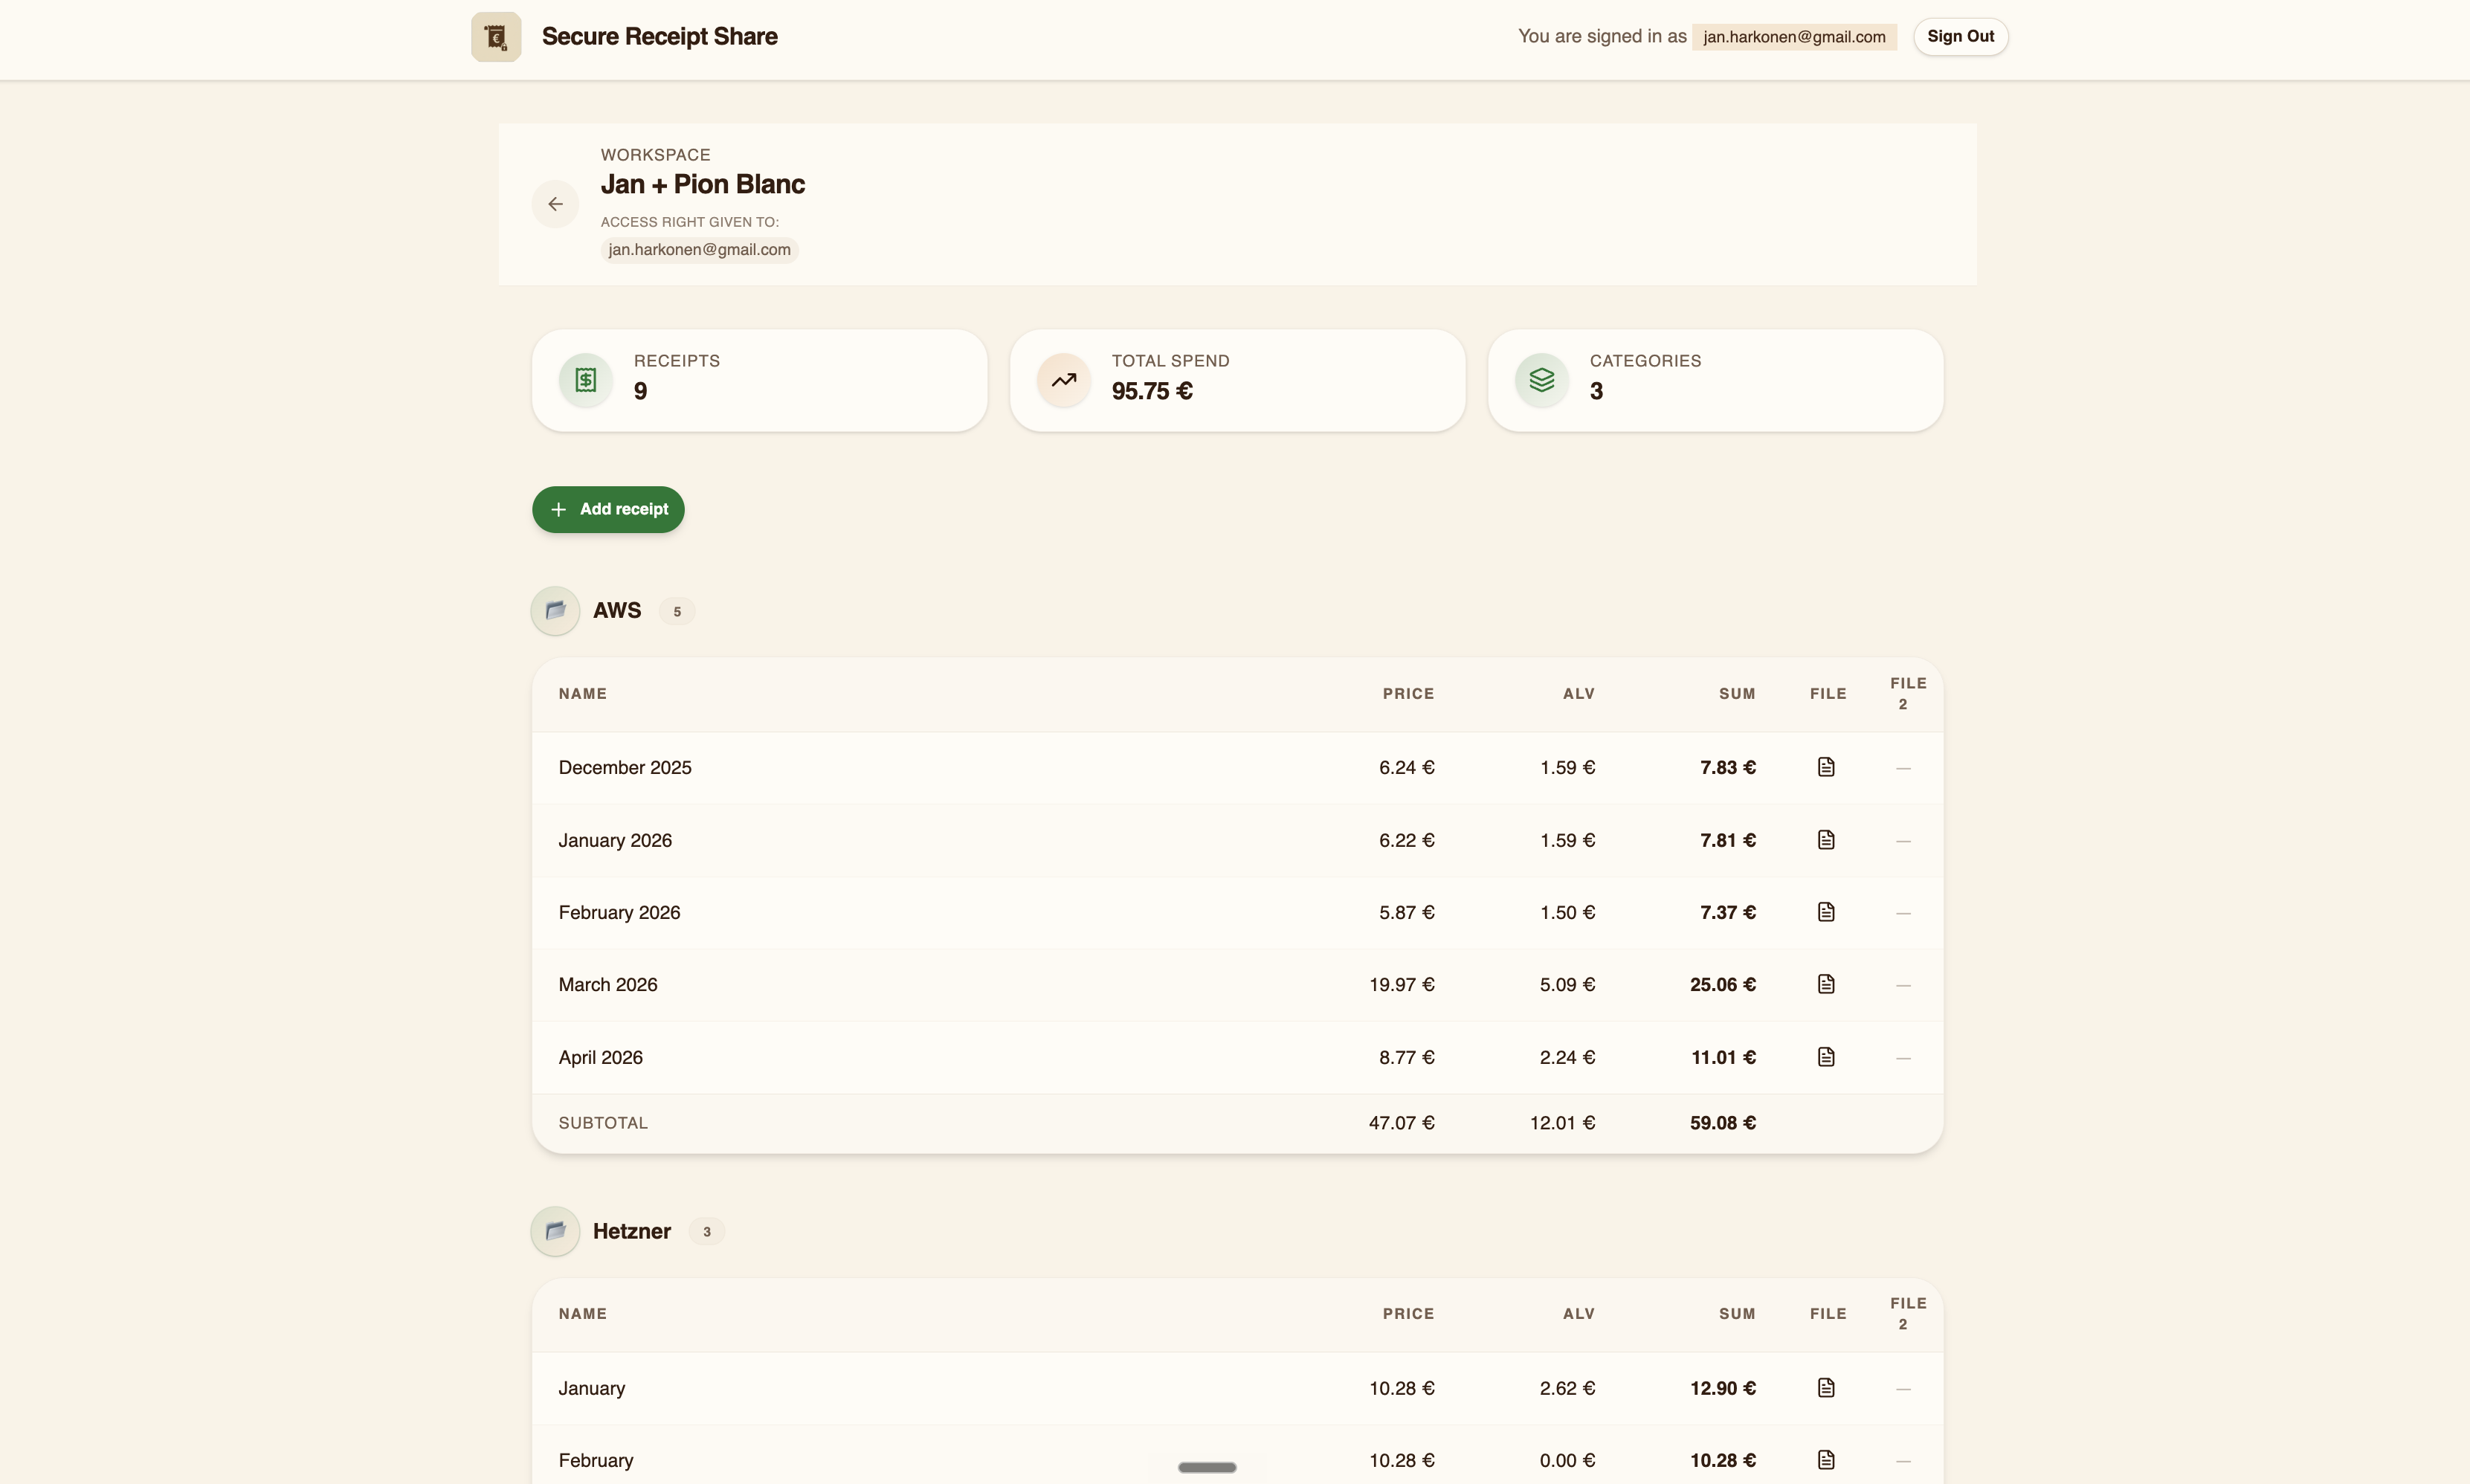
Task: Click signed-in email jan.harkonen@gmail.com in header
Action: tap(1794, 37)
